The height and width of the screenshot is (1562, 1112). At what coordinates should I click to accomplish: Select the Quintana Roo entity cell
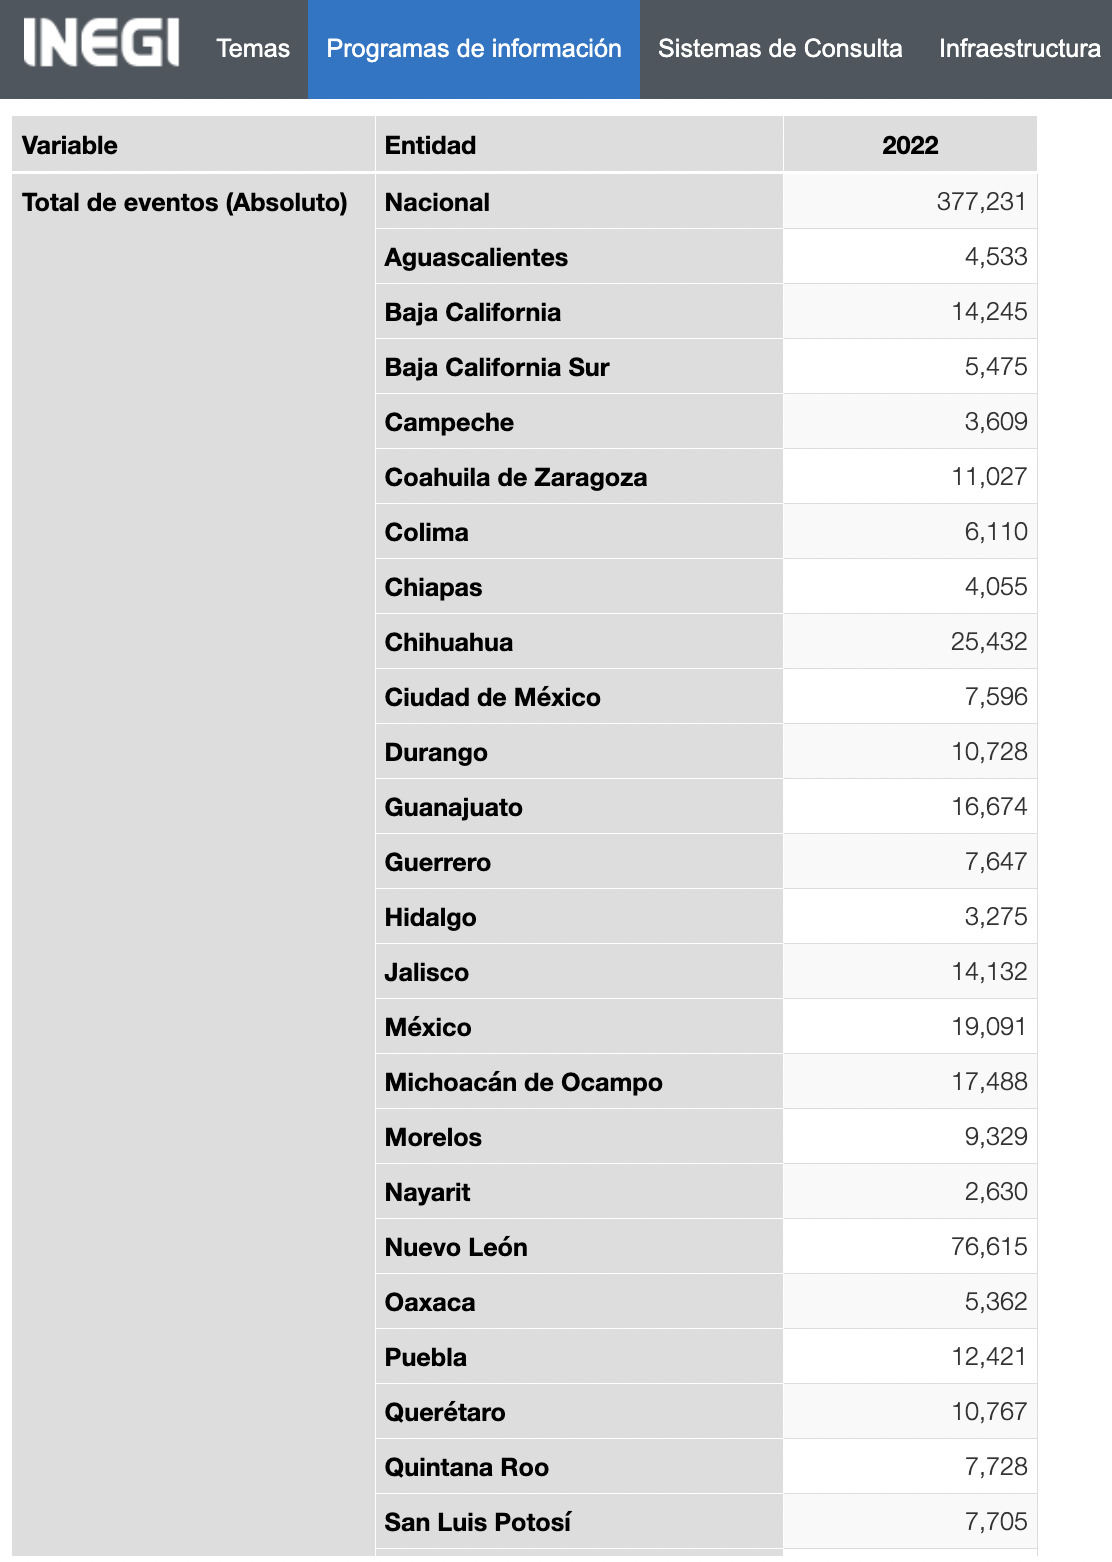pyautogui.click(x=467, y=1467)
